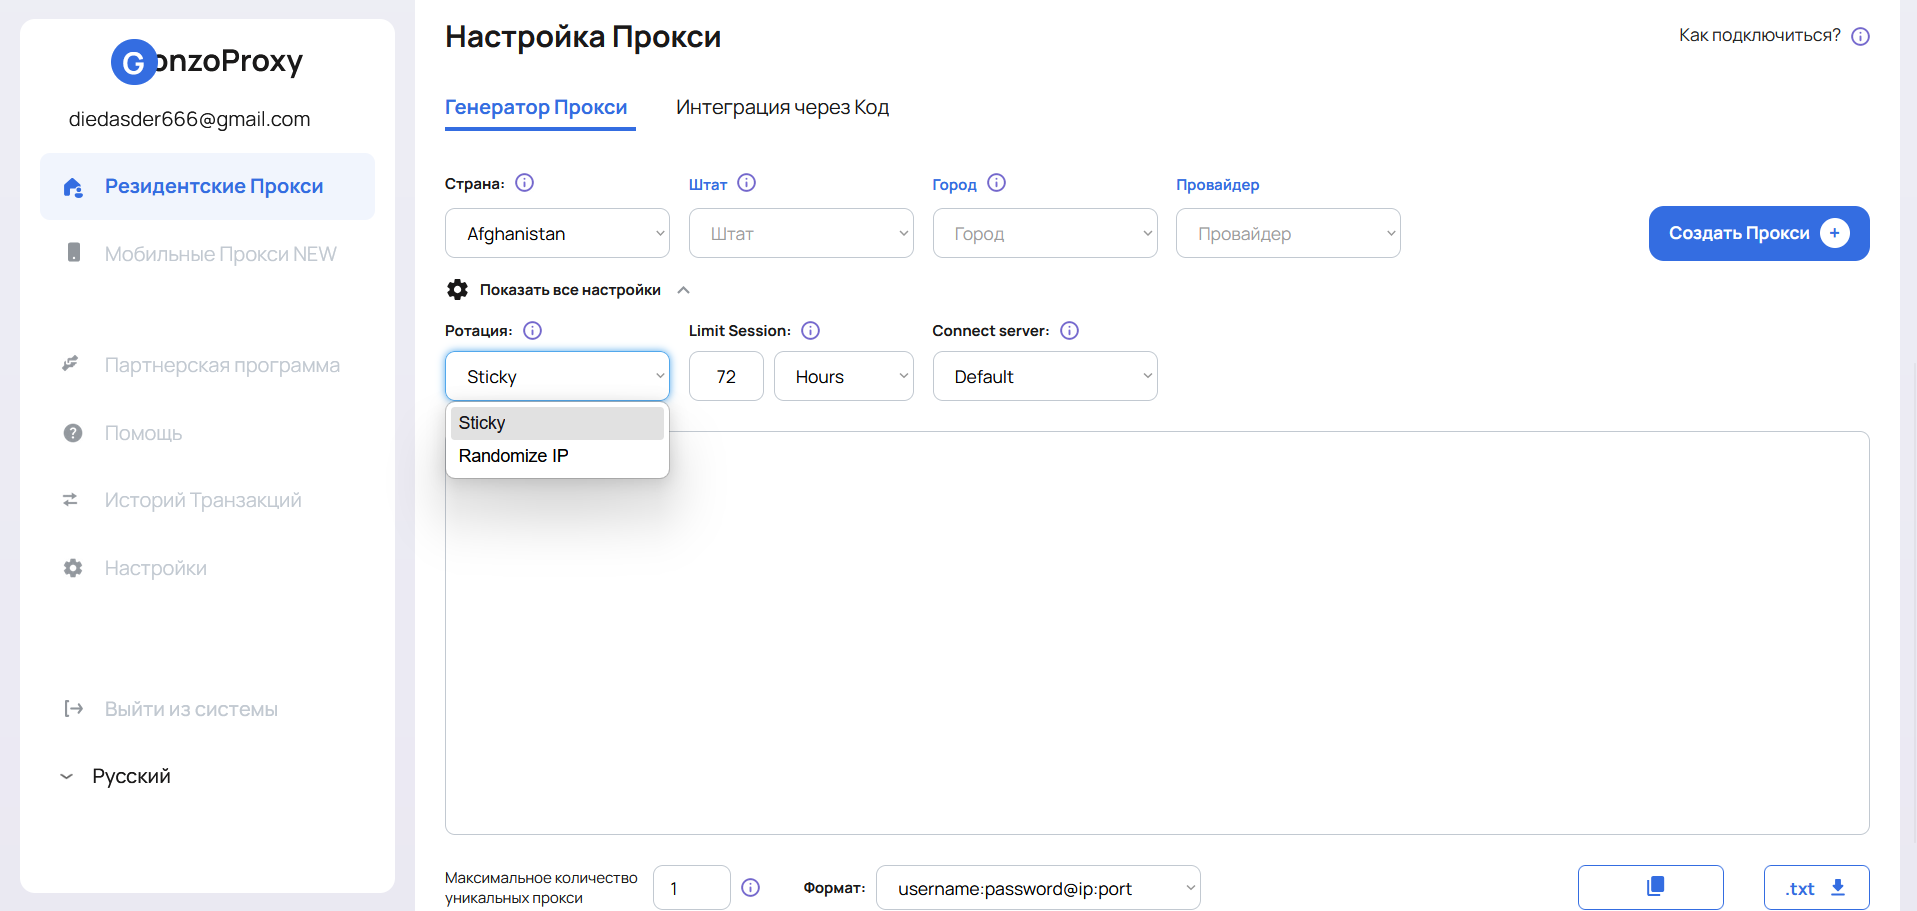Collapse Показать все настройки chevron
1917x911 pixels.
click(x=684, y=290)
